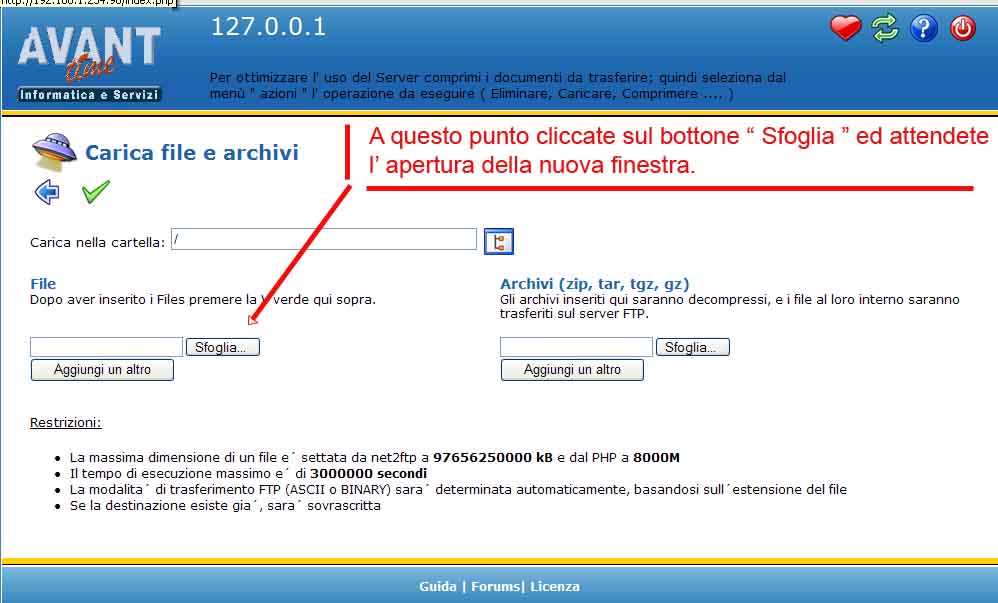Click the UFO icon beside page title
Screen dimensions: 998x603
[x=54, y=152]
